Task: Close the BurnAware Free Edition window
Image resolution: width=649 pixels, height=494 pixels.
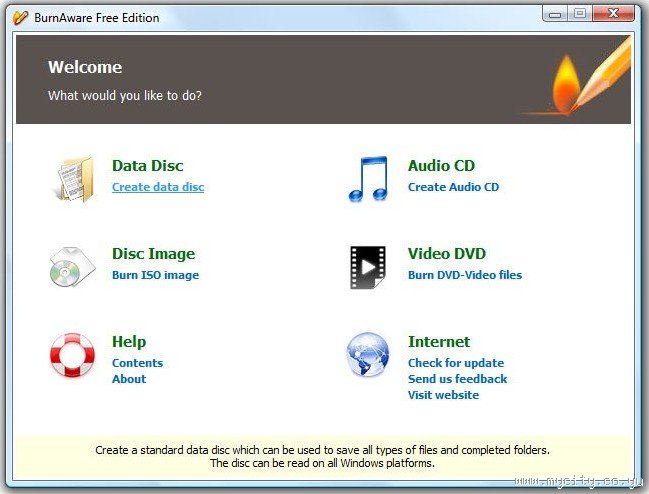Action: 613,14
